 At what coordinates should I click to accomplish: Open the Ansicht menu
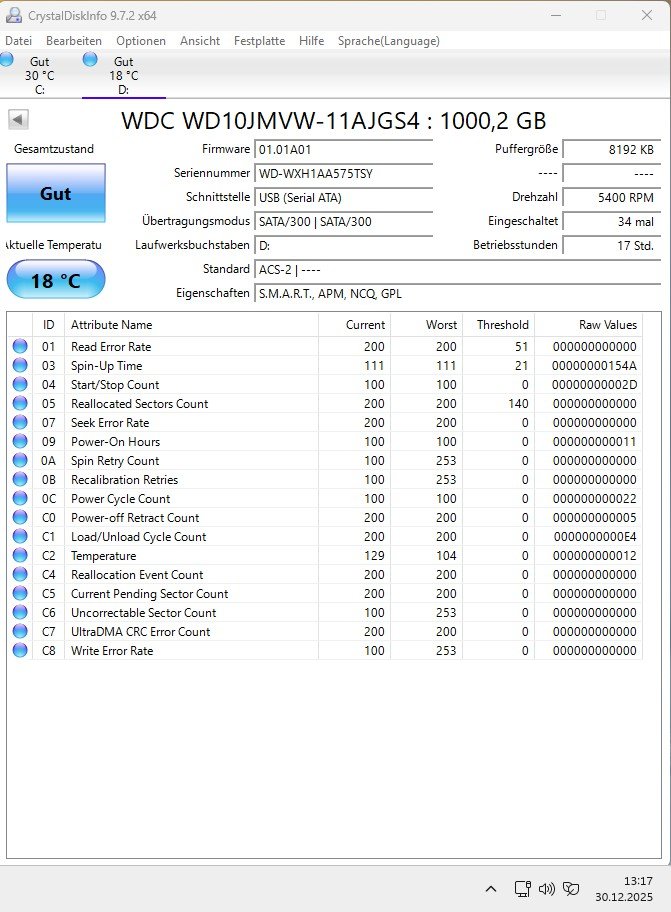pyautogui.click(x=200, y=41)
